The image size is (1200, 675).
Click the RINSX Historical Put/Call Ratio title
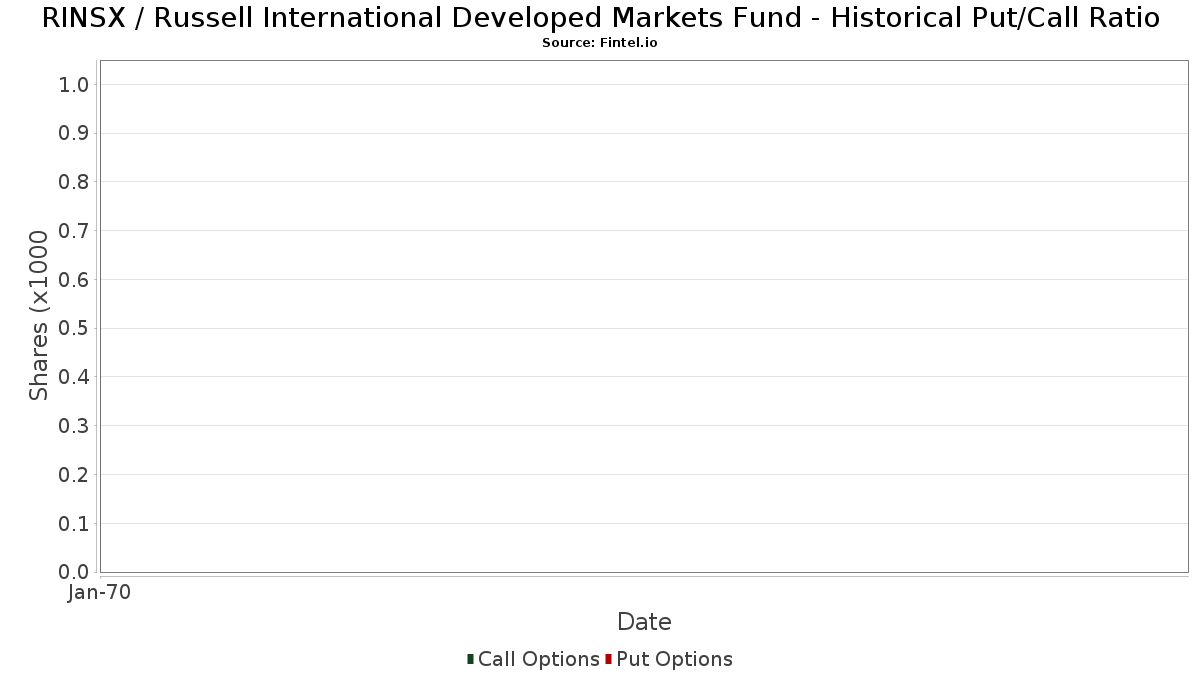[x=600, y=18]
